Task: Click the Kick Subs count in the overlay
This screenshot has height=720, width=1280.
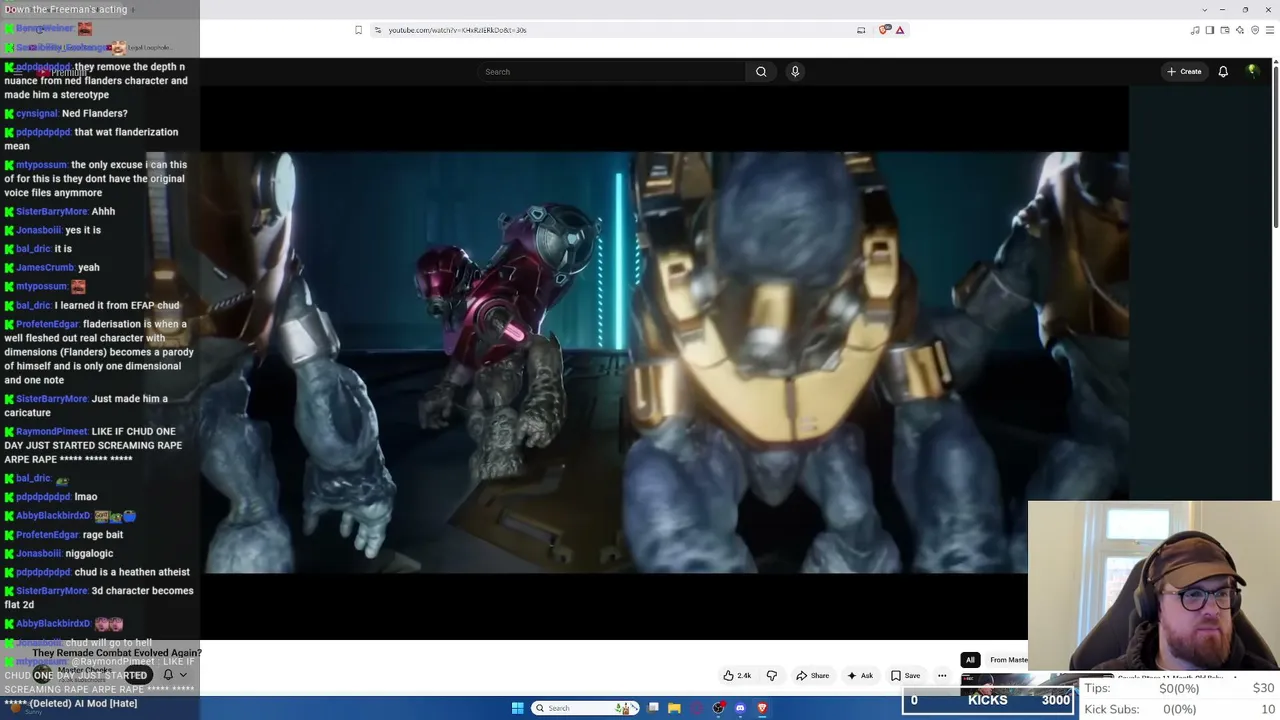Action: [1179, 709]
